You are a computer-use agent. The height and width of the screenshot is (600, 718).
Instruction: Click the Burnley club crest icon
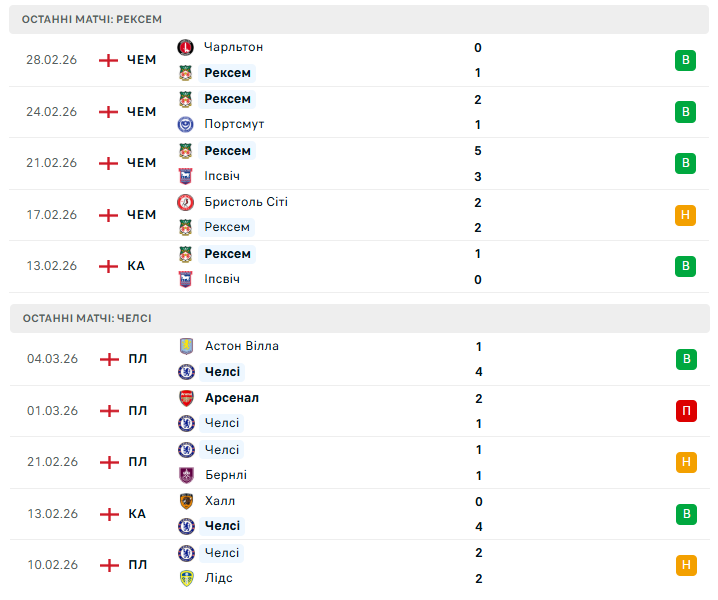point(185,475)
